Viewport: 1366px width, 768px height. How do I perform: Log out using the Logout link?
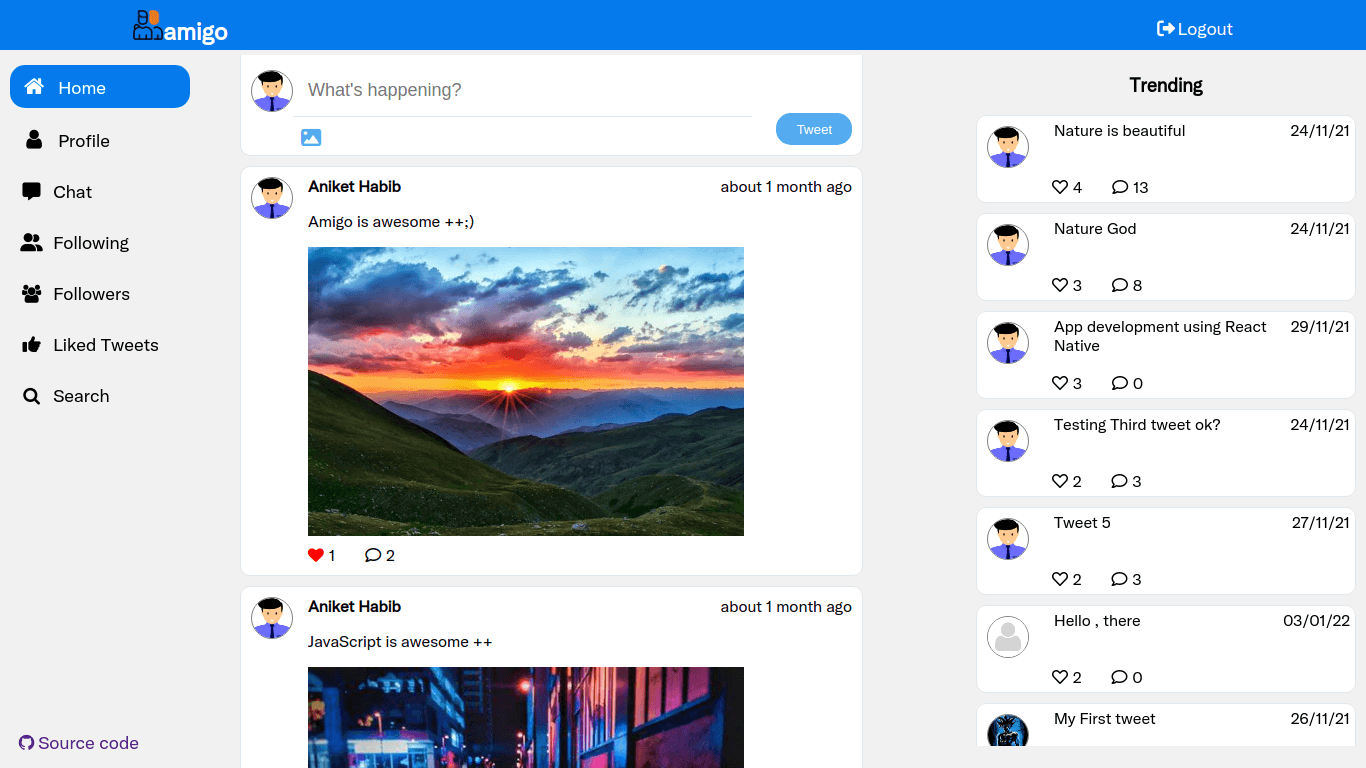(1195, 29)
